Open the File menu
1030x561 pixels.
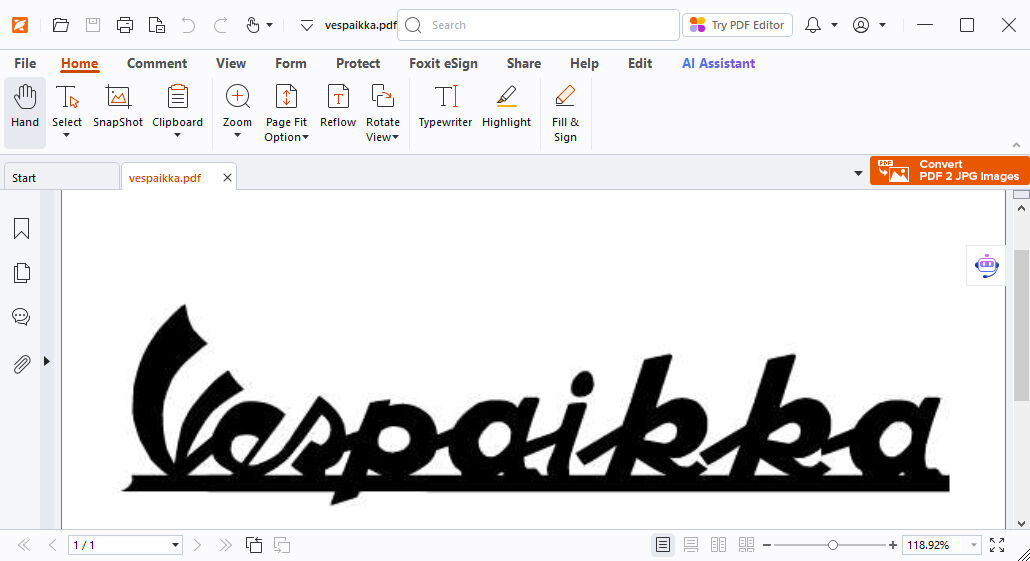point(25,63)
